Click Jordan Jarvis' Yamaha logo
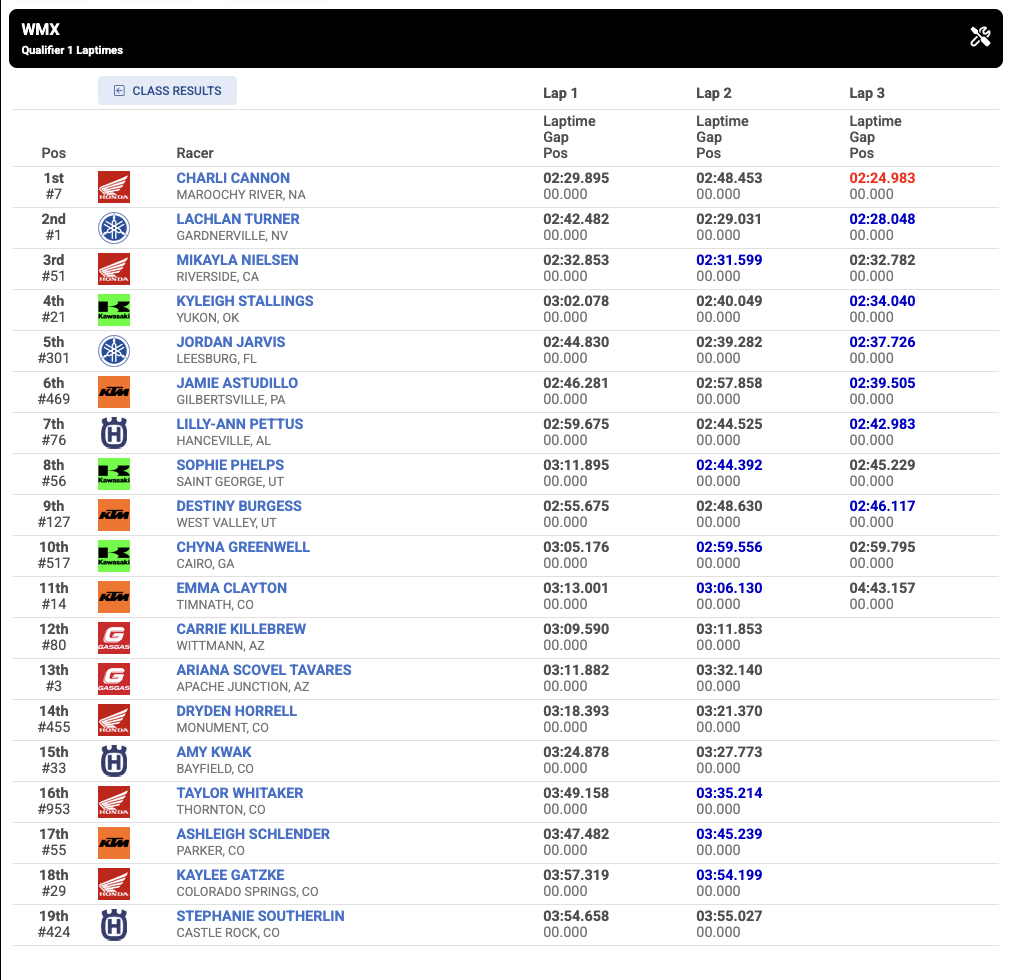 (114, 351)
